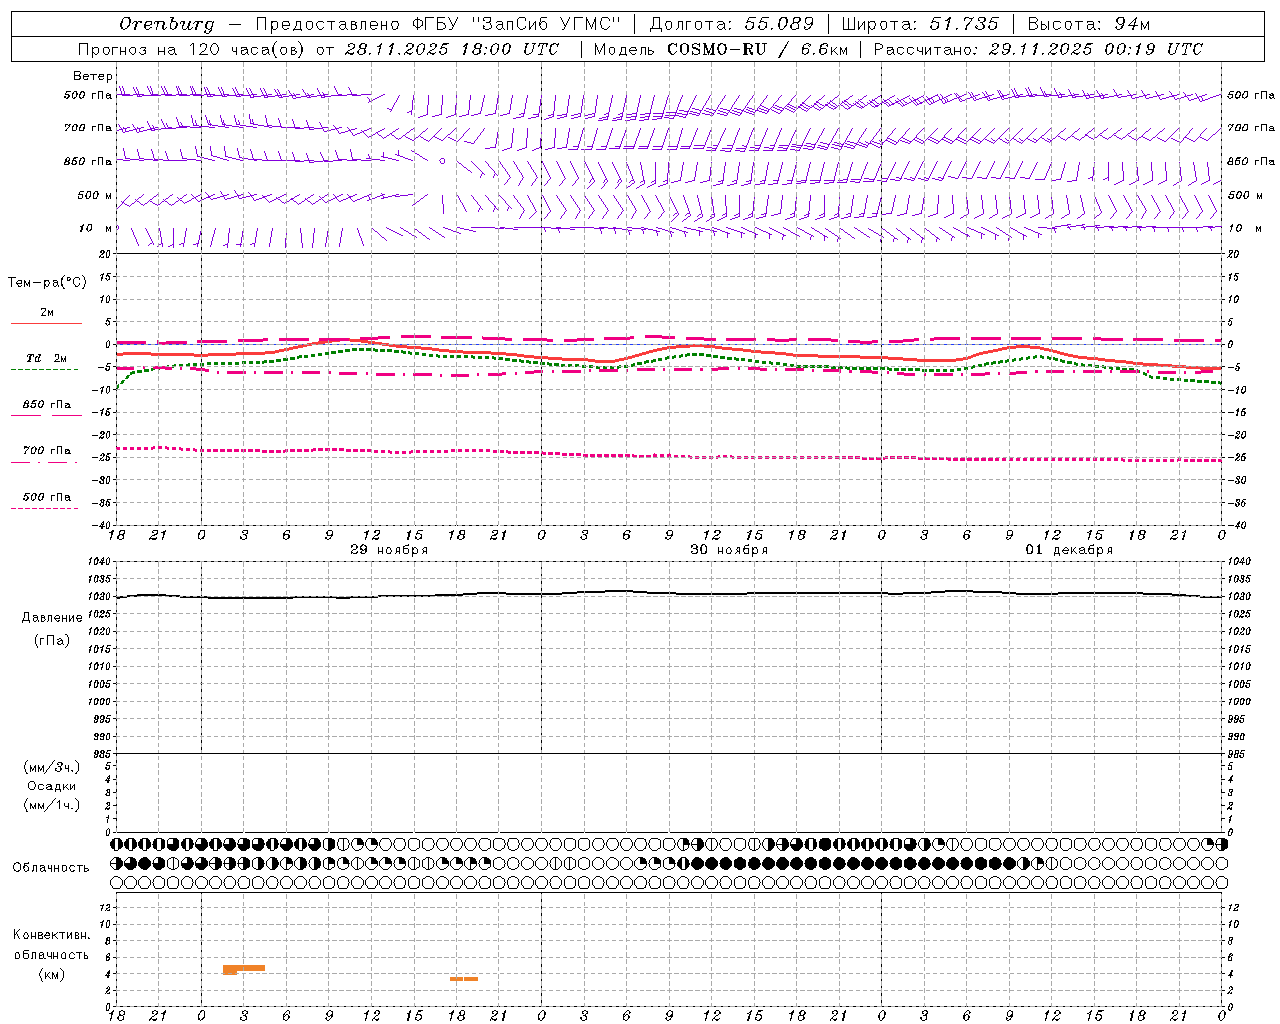The width and height of the screenshot is (1280, 1024).
Task: Click the 500 гПа dotted temperature legend entry
Action: pos(45,501)
